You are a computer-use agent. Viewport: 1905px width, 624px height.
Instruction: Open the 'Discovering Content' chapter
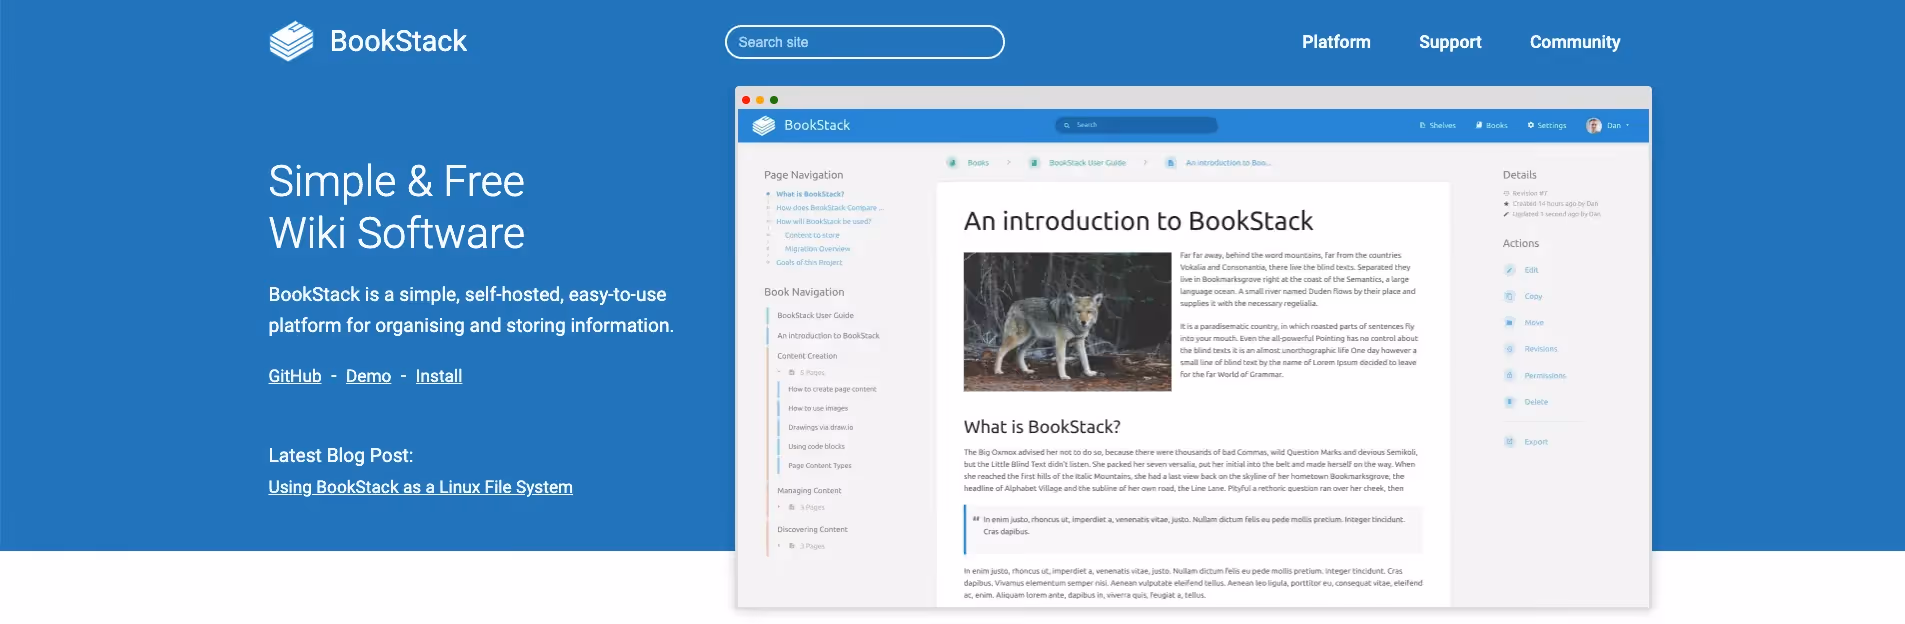coord(812,529)
